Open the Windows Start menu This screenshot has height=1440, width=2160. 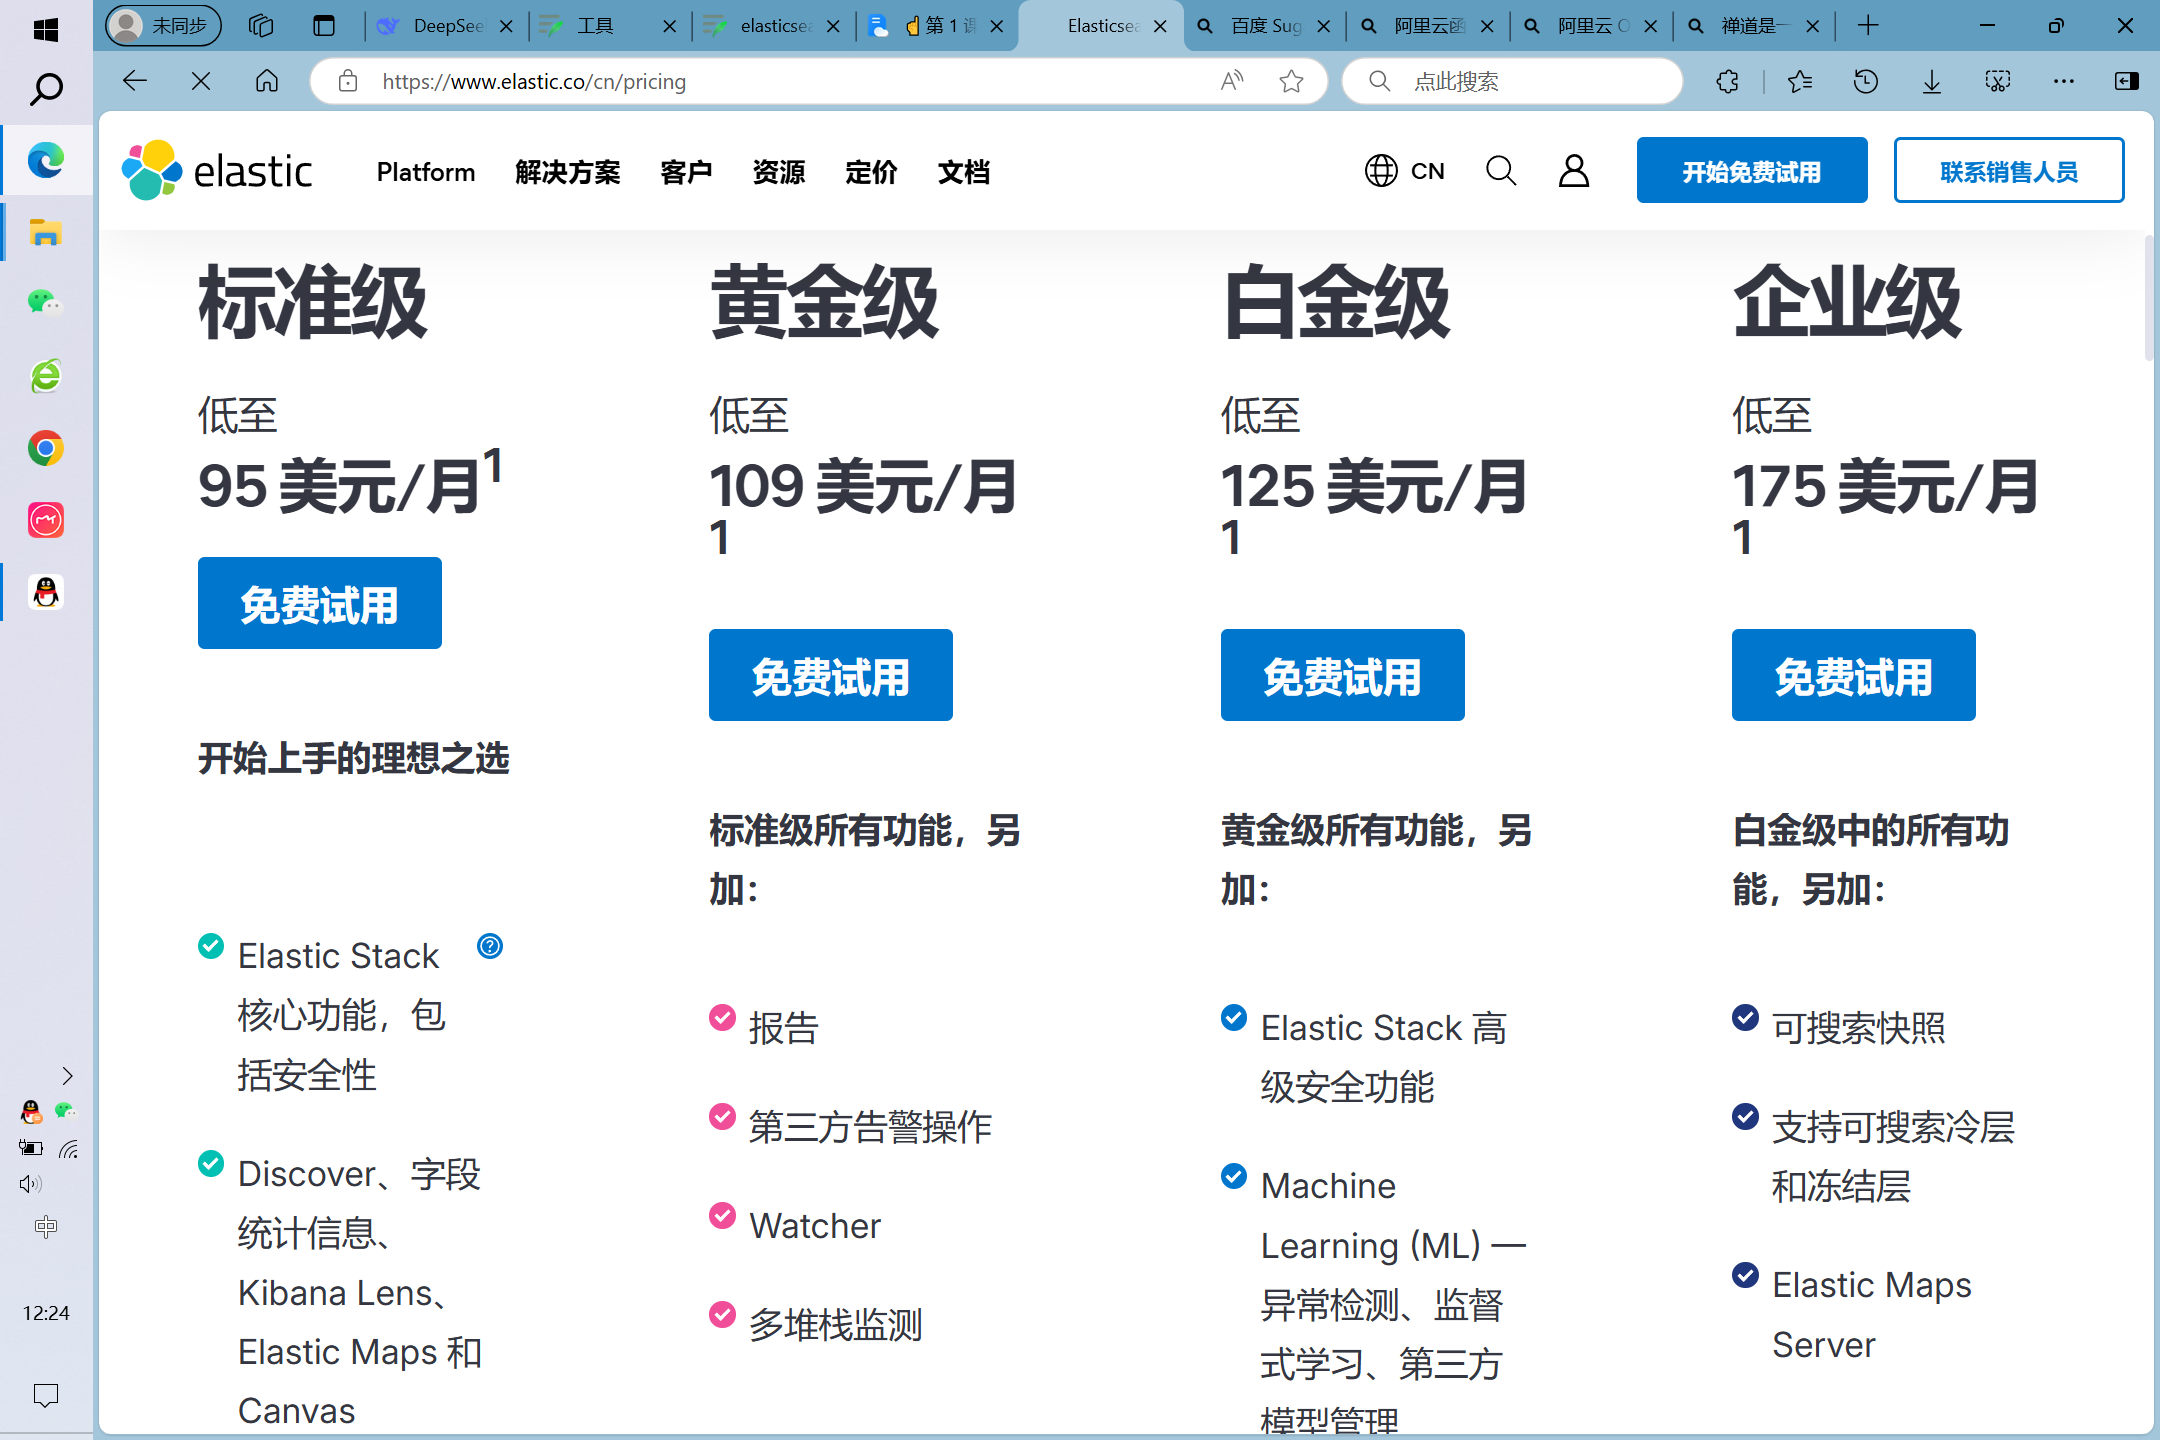tap(45, 29)
